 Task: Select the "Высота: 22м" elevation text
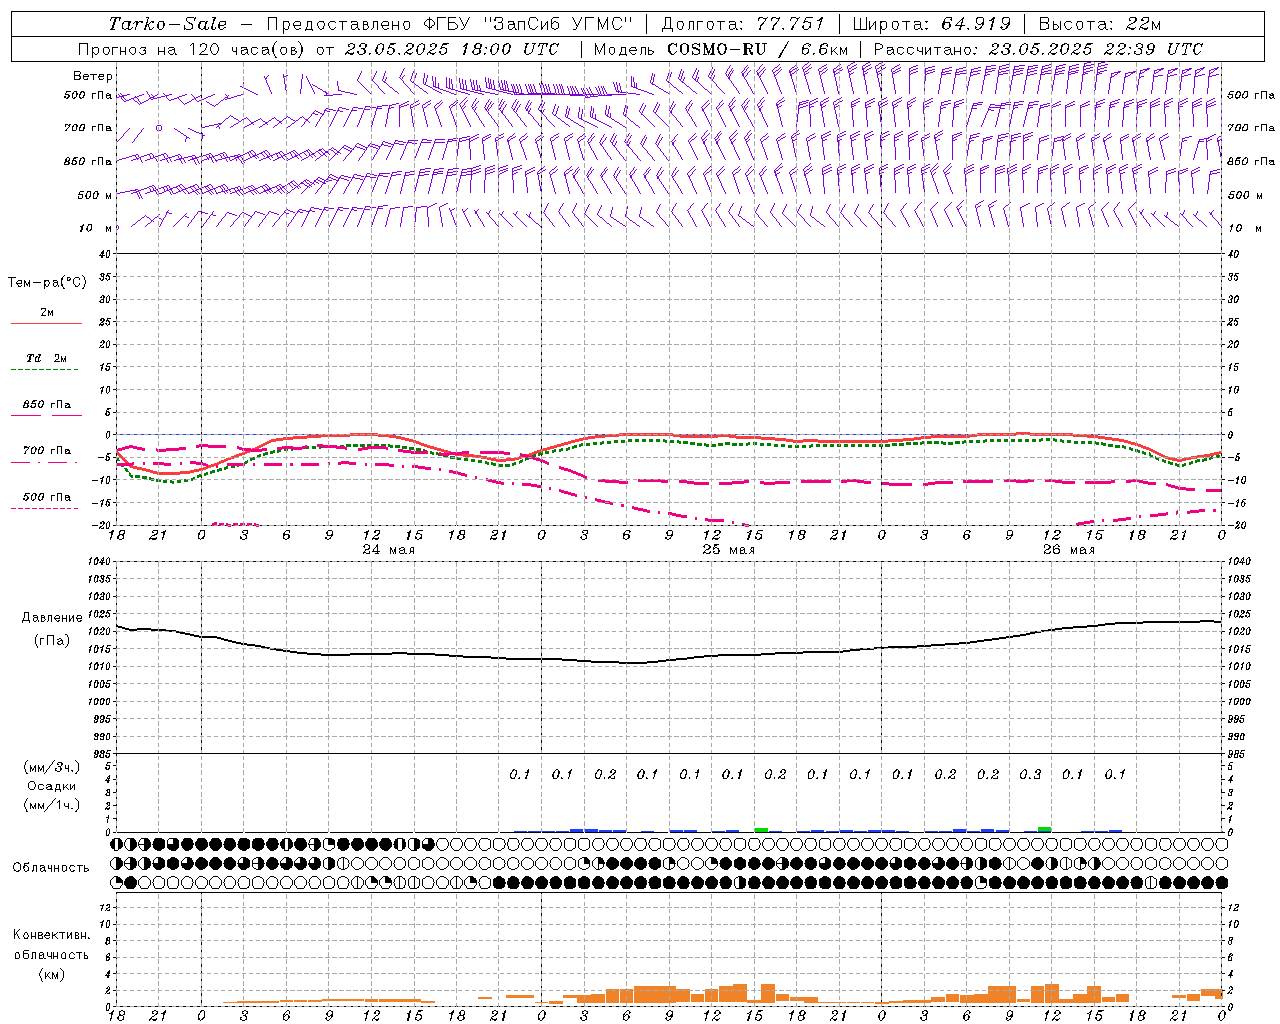pyautogui.click(x=1100, y=24)
